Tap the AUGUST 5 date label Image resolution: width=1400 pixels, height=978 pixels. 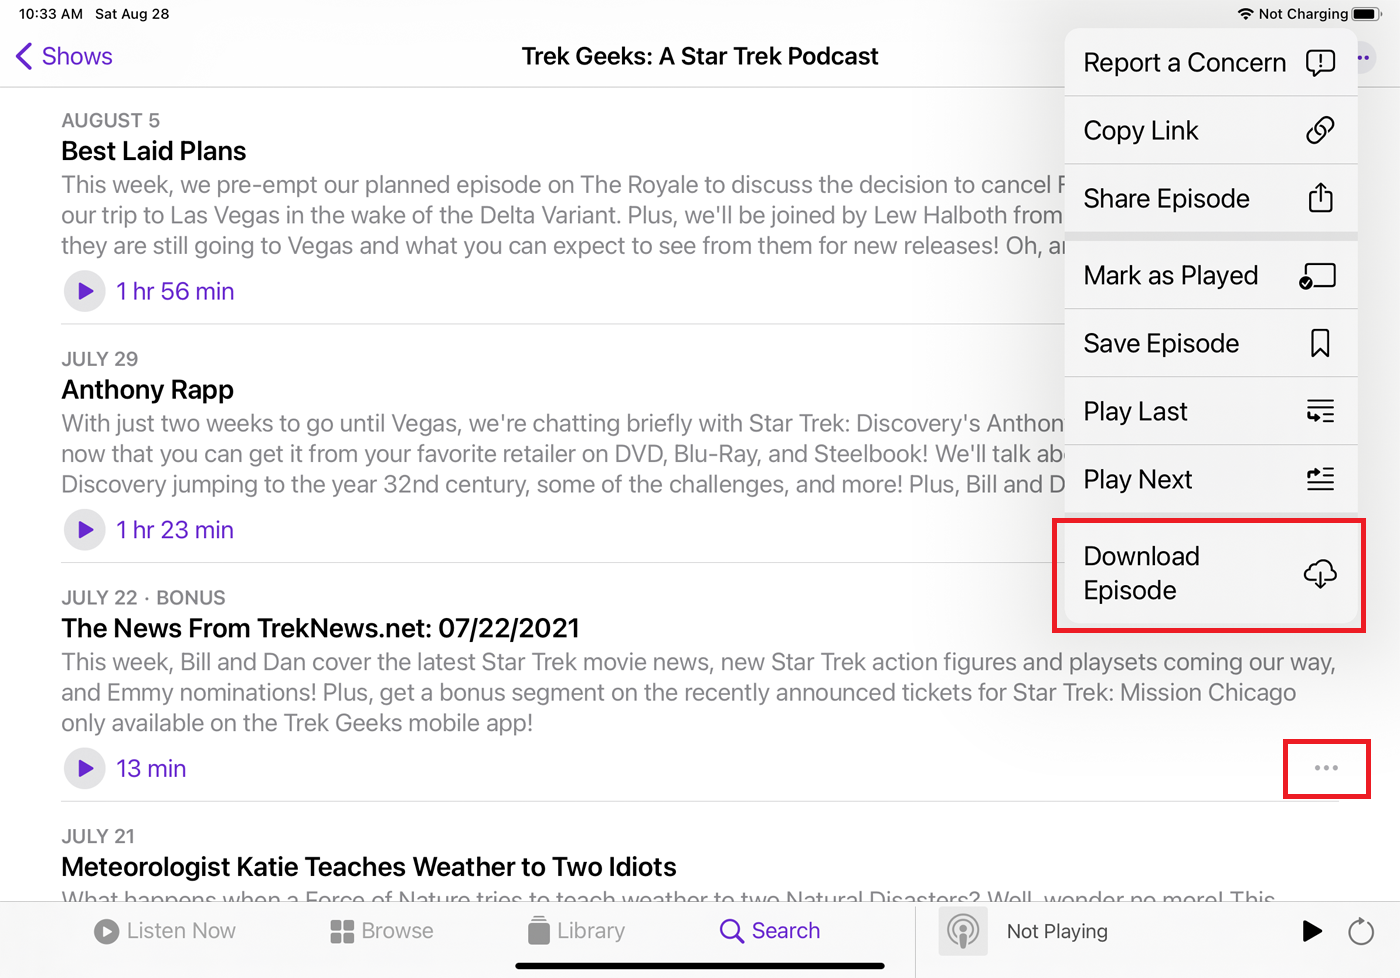(111, 121)
